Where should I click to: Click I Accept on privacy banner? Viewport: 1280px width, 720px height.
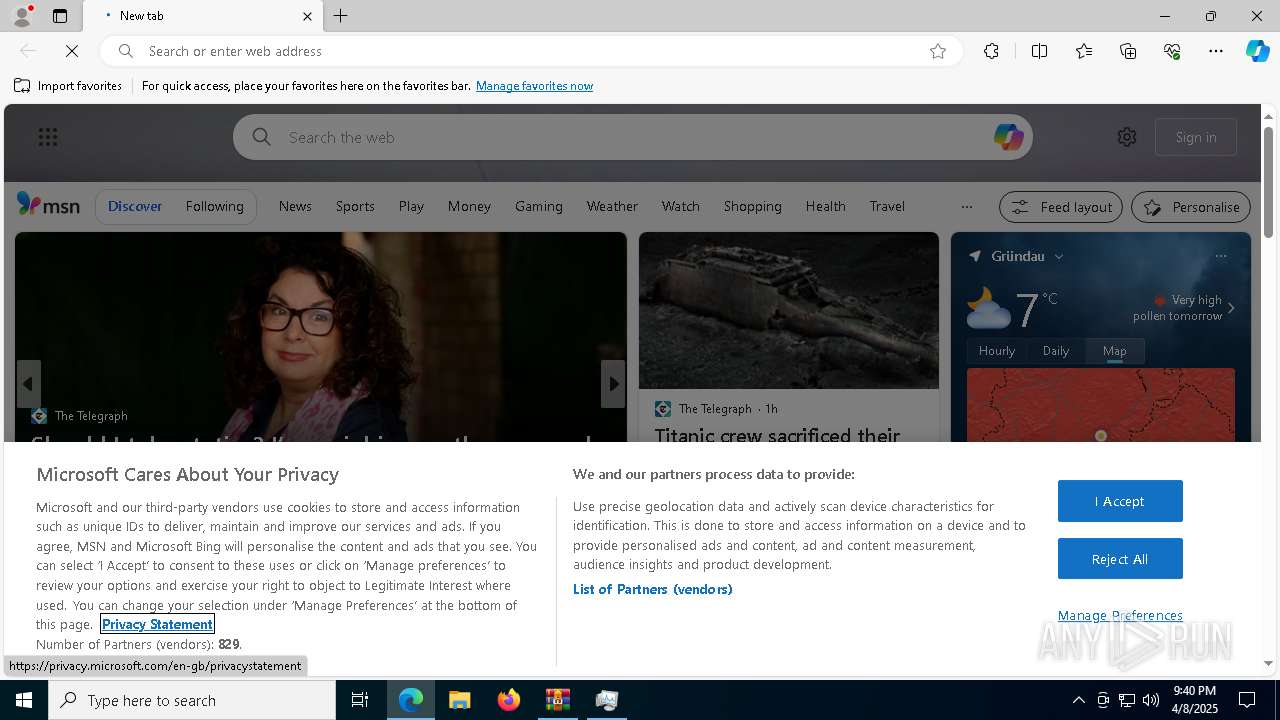[1120, 501]
